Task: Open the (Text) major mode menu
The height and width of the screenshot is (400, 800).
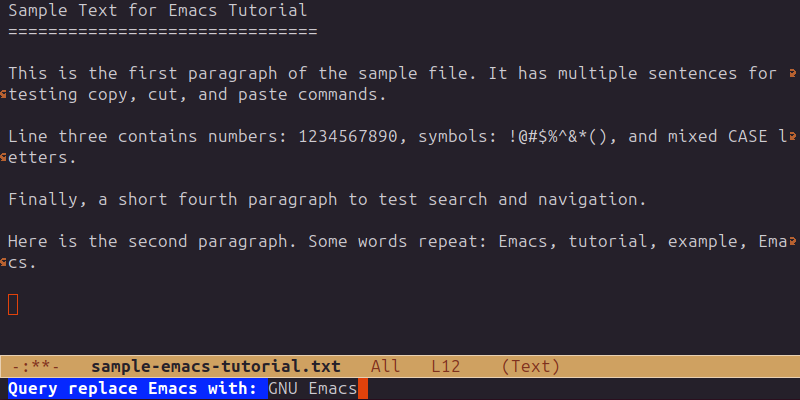Action: [531, 367]
